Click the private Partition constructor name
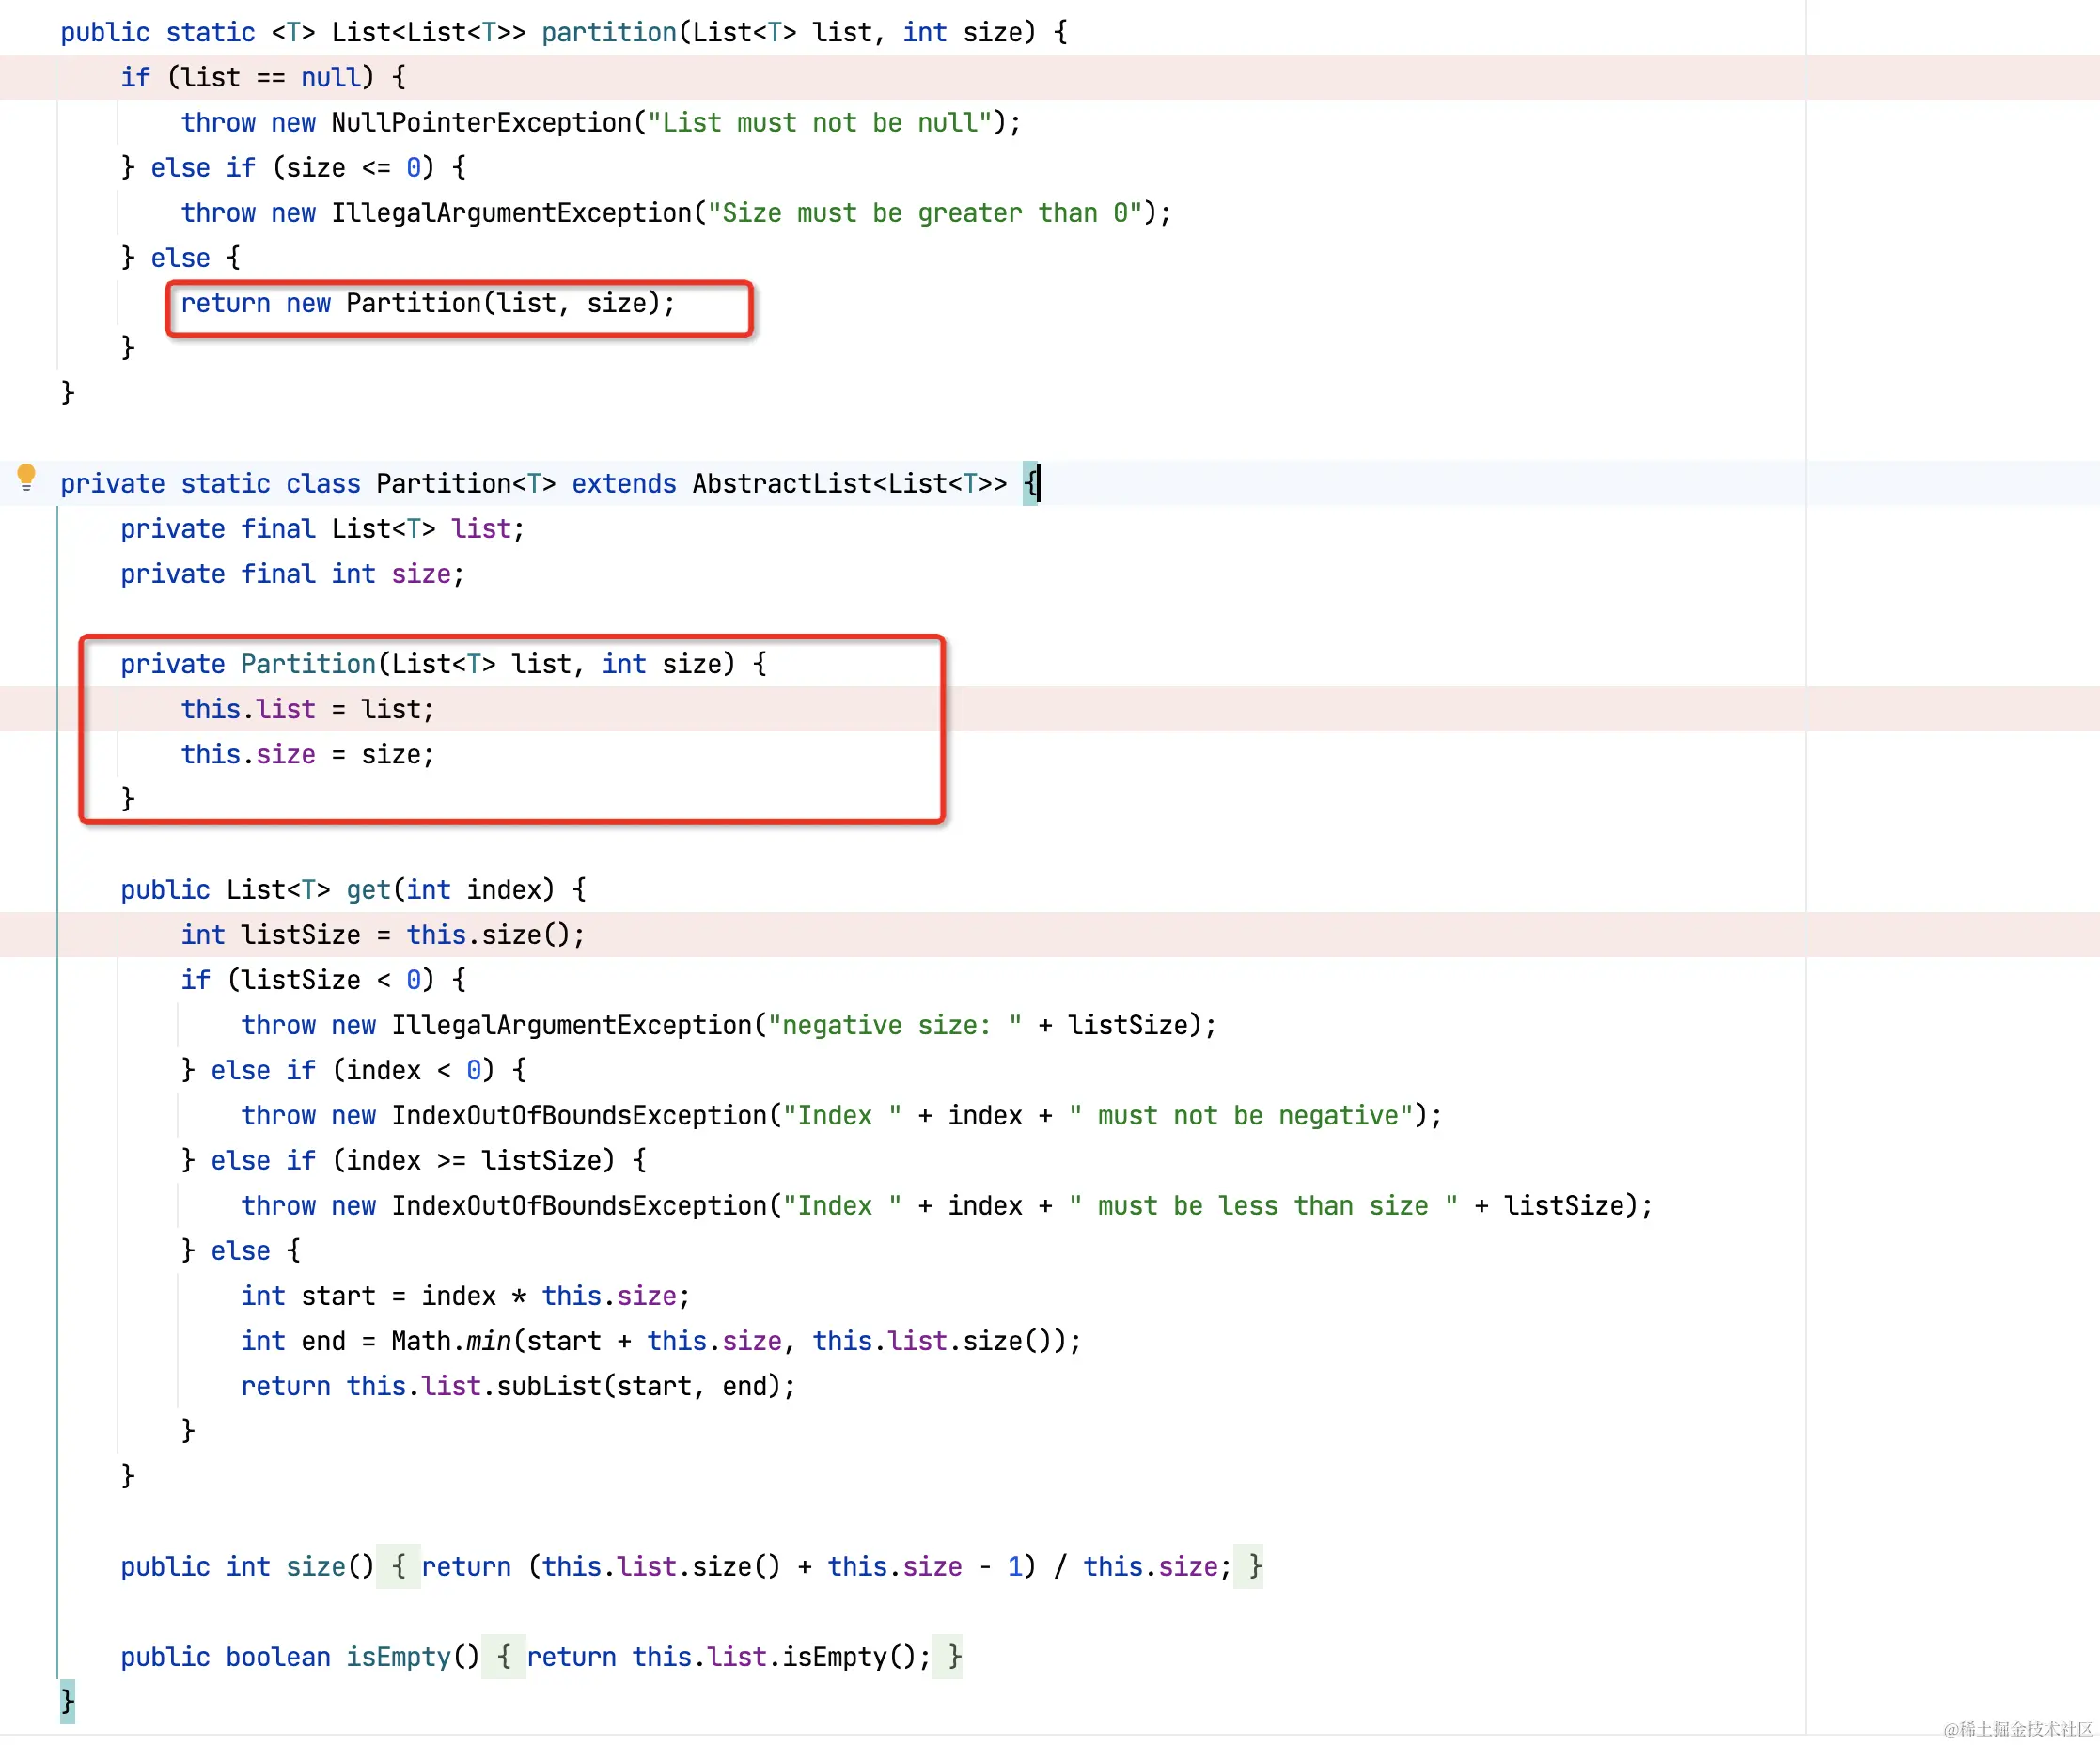2100x1745 pixels. (307, 664)
